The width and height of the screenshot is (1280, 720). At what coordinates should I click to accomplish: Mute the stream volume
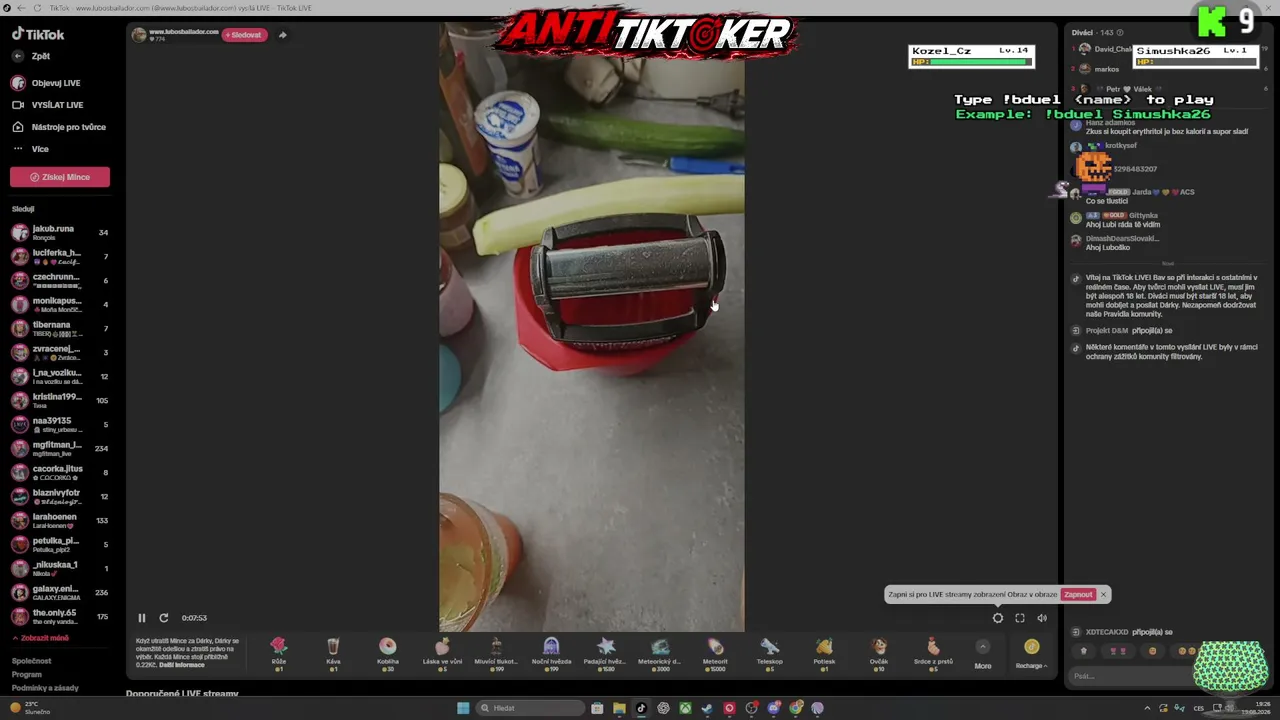click(1042, 618)
